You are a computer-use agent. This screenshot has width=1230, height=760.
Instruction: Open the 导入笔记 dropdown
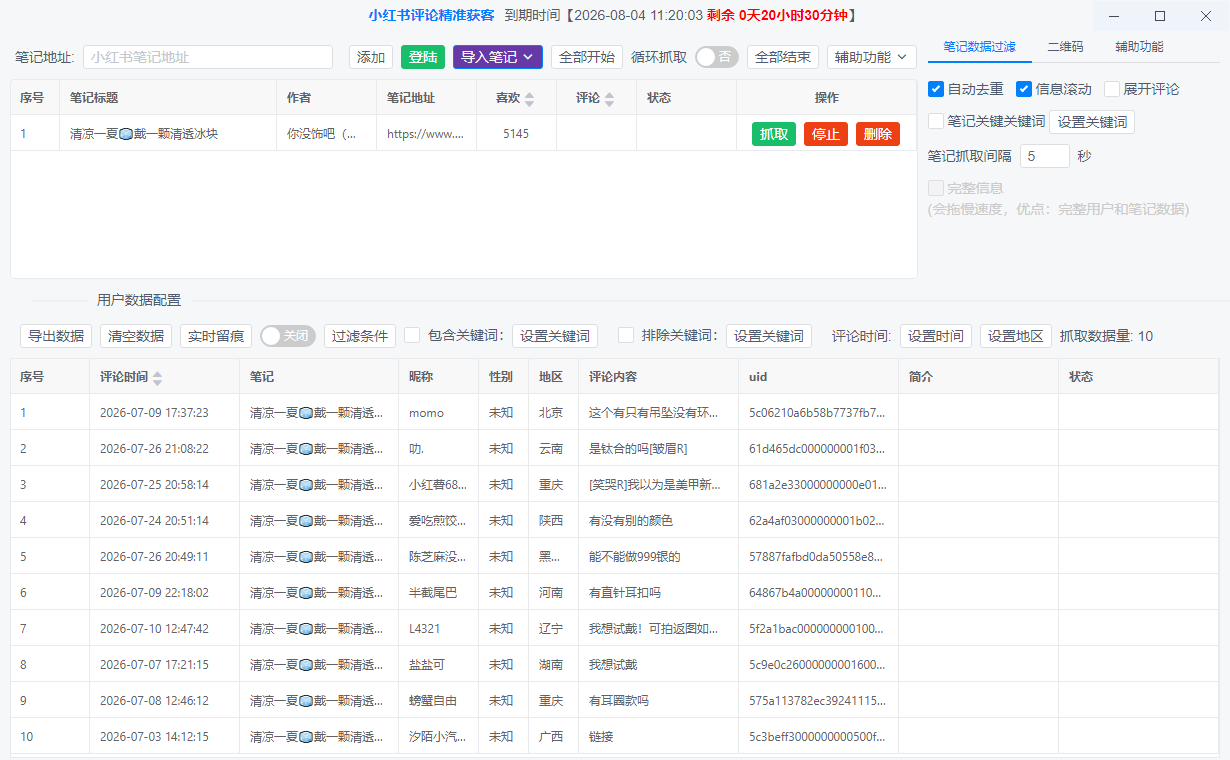click(498, 57)
